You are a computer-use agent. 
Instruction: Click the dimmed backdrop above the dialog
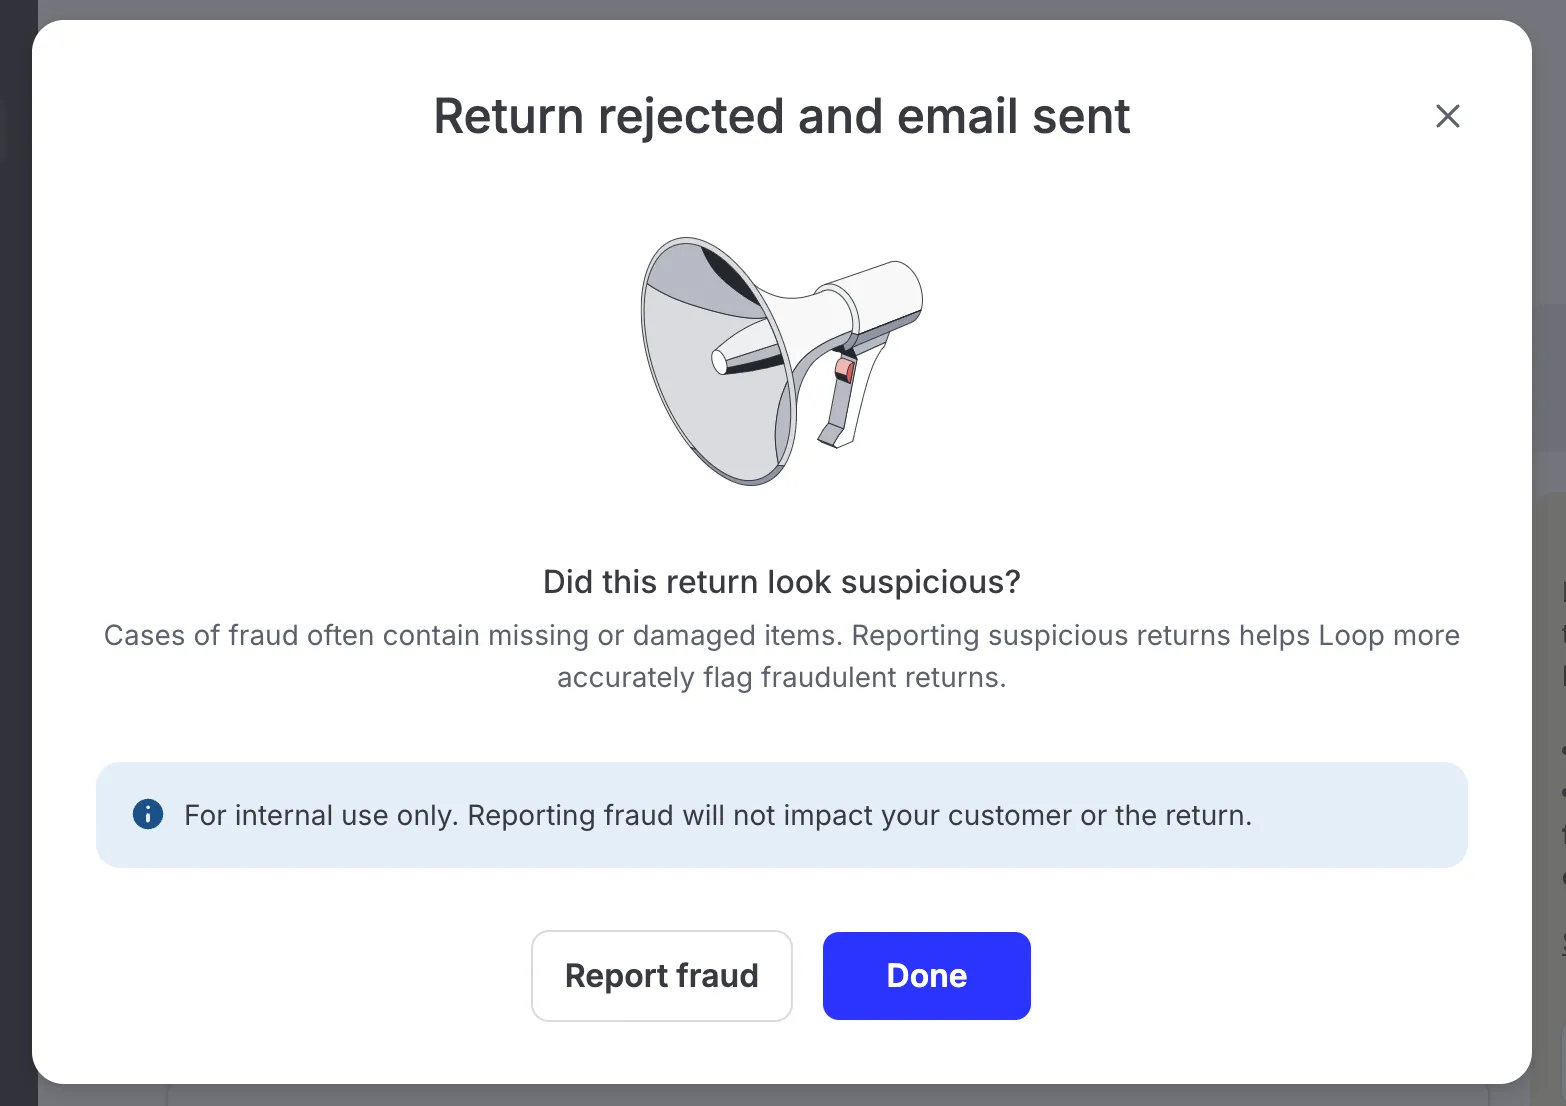(x=782, y=9)
